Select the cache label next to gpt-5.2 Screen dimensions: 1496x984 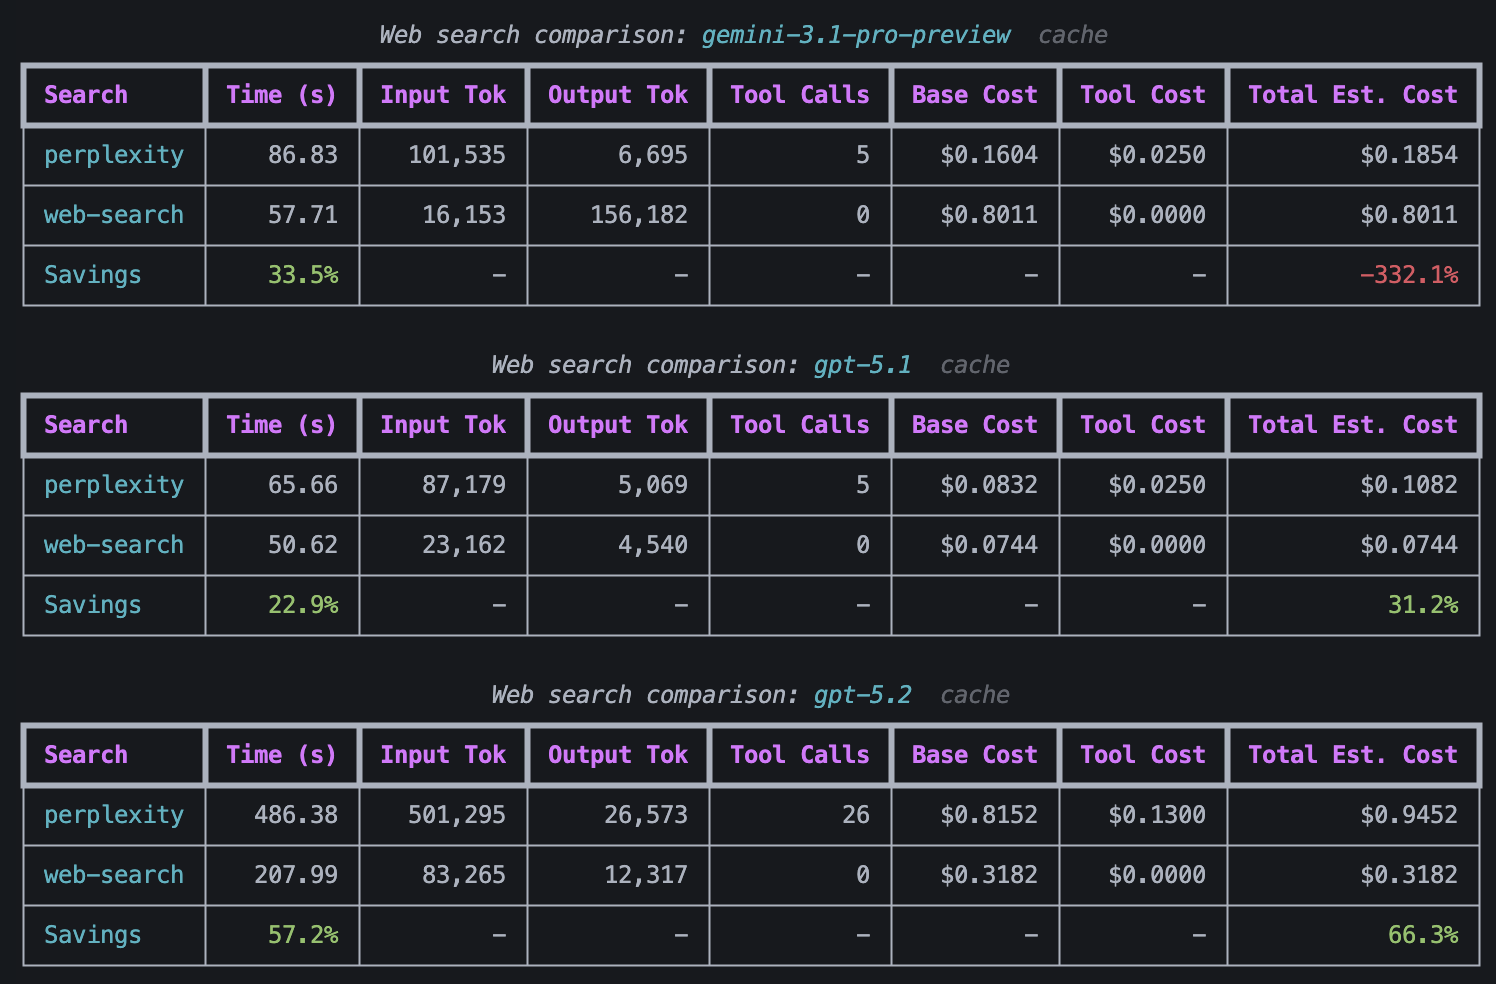pyautogui.click(x=974, y=694)
